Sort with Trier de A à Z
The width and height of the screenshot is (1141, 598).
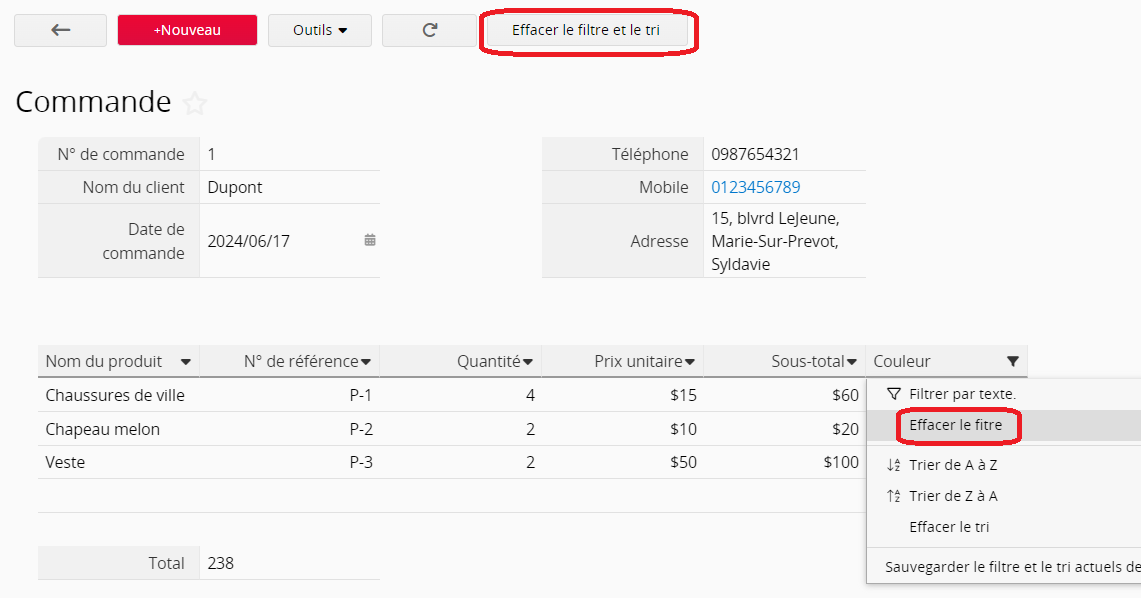pyautogui.click(x=1003, y=465)
